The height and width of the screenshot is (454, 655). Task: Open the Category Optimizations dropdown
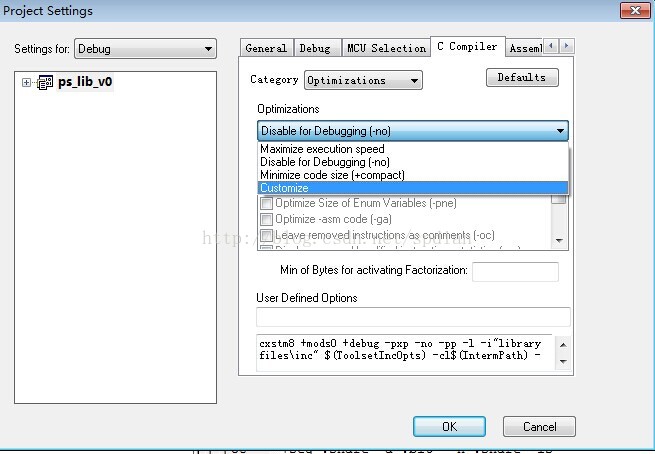pyautogui.click(x=363, y=80)
